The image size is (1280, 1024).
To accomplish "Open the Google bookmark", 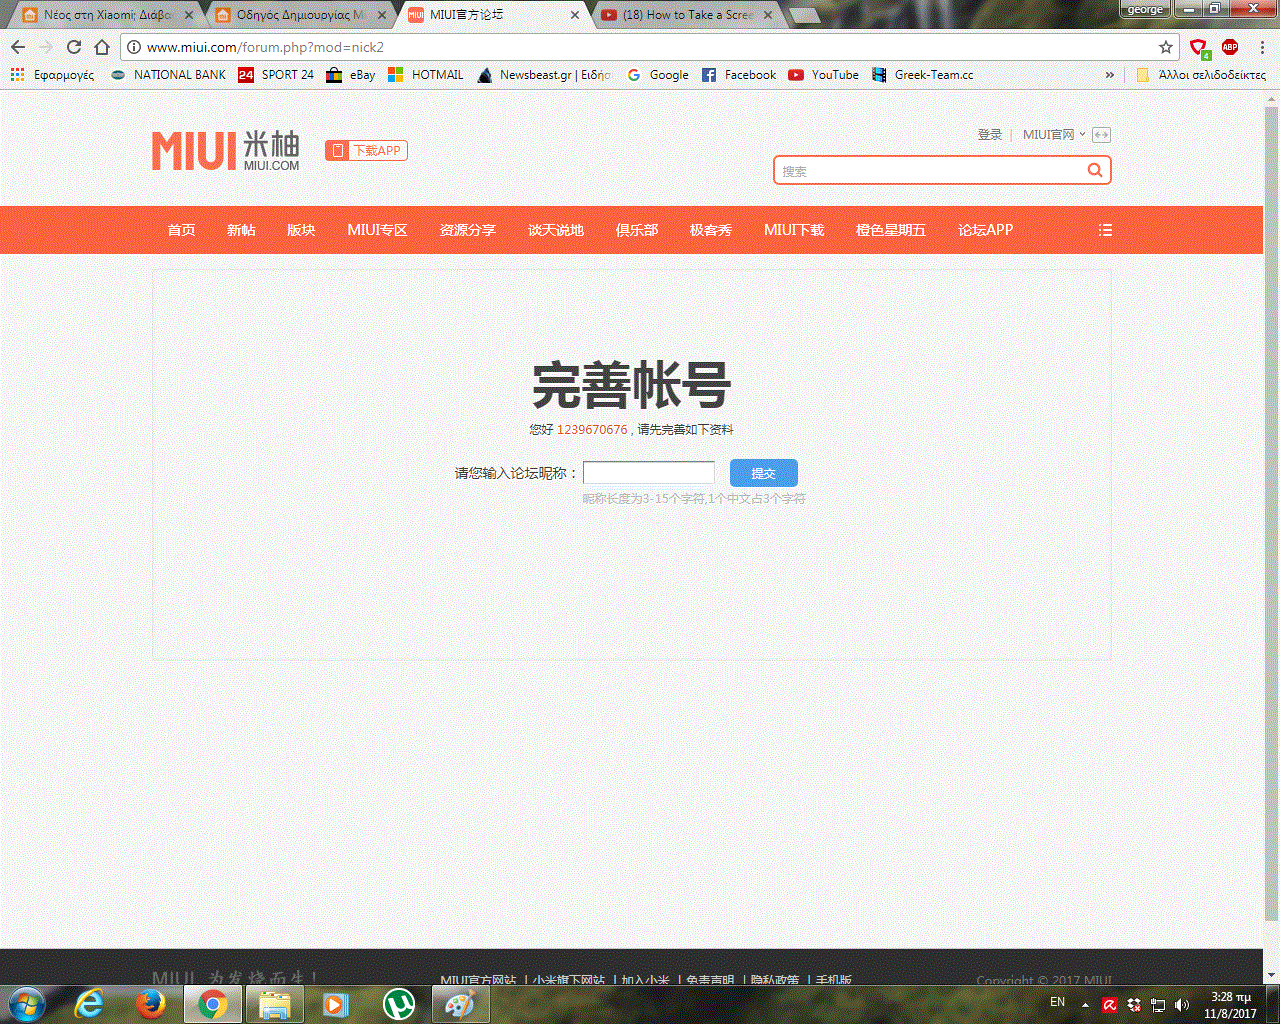I will click(x=658, y=75).
